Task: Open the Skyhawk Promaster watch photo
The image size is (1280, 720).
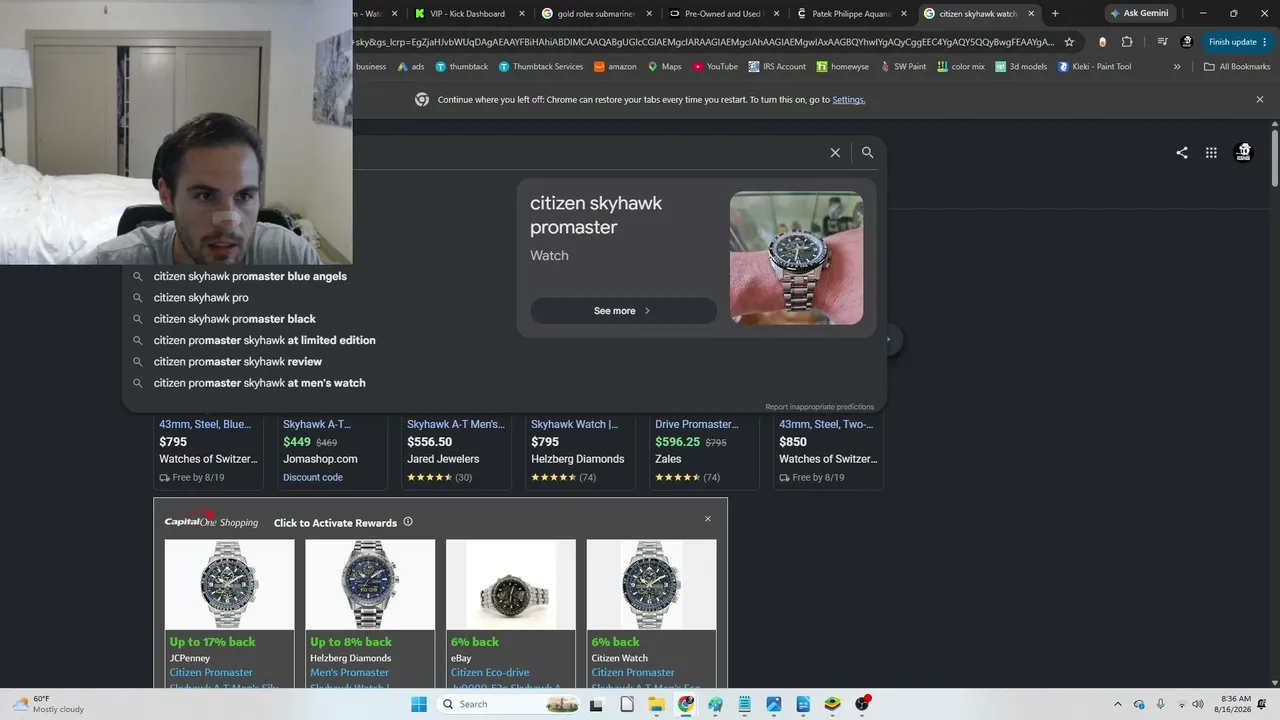Action: (x=796, y=258)
